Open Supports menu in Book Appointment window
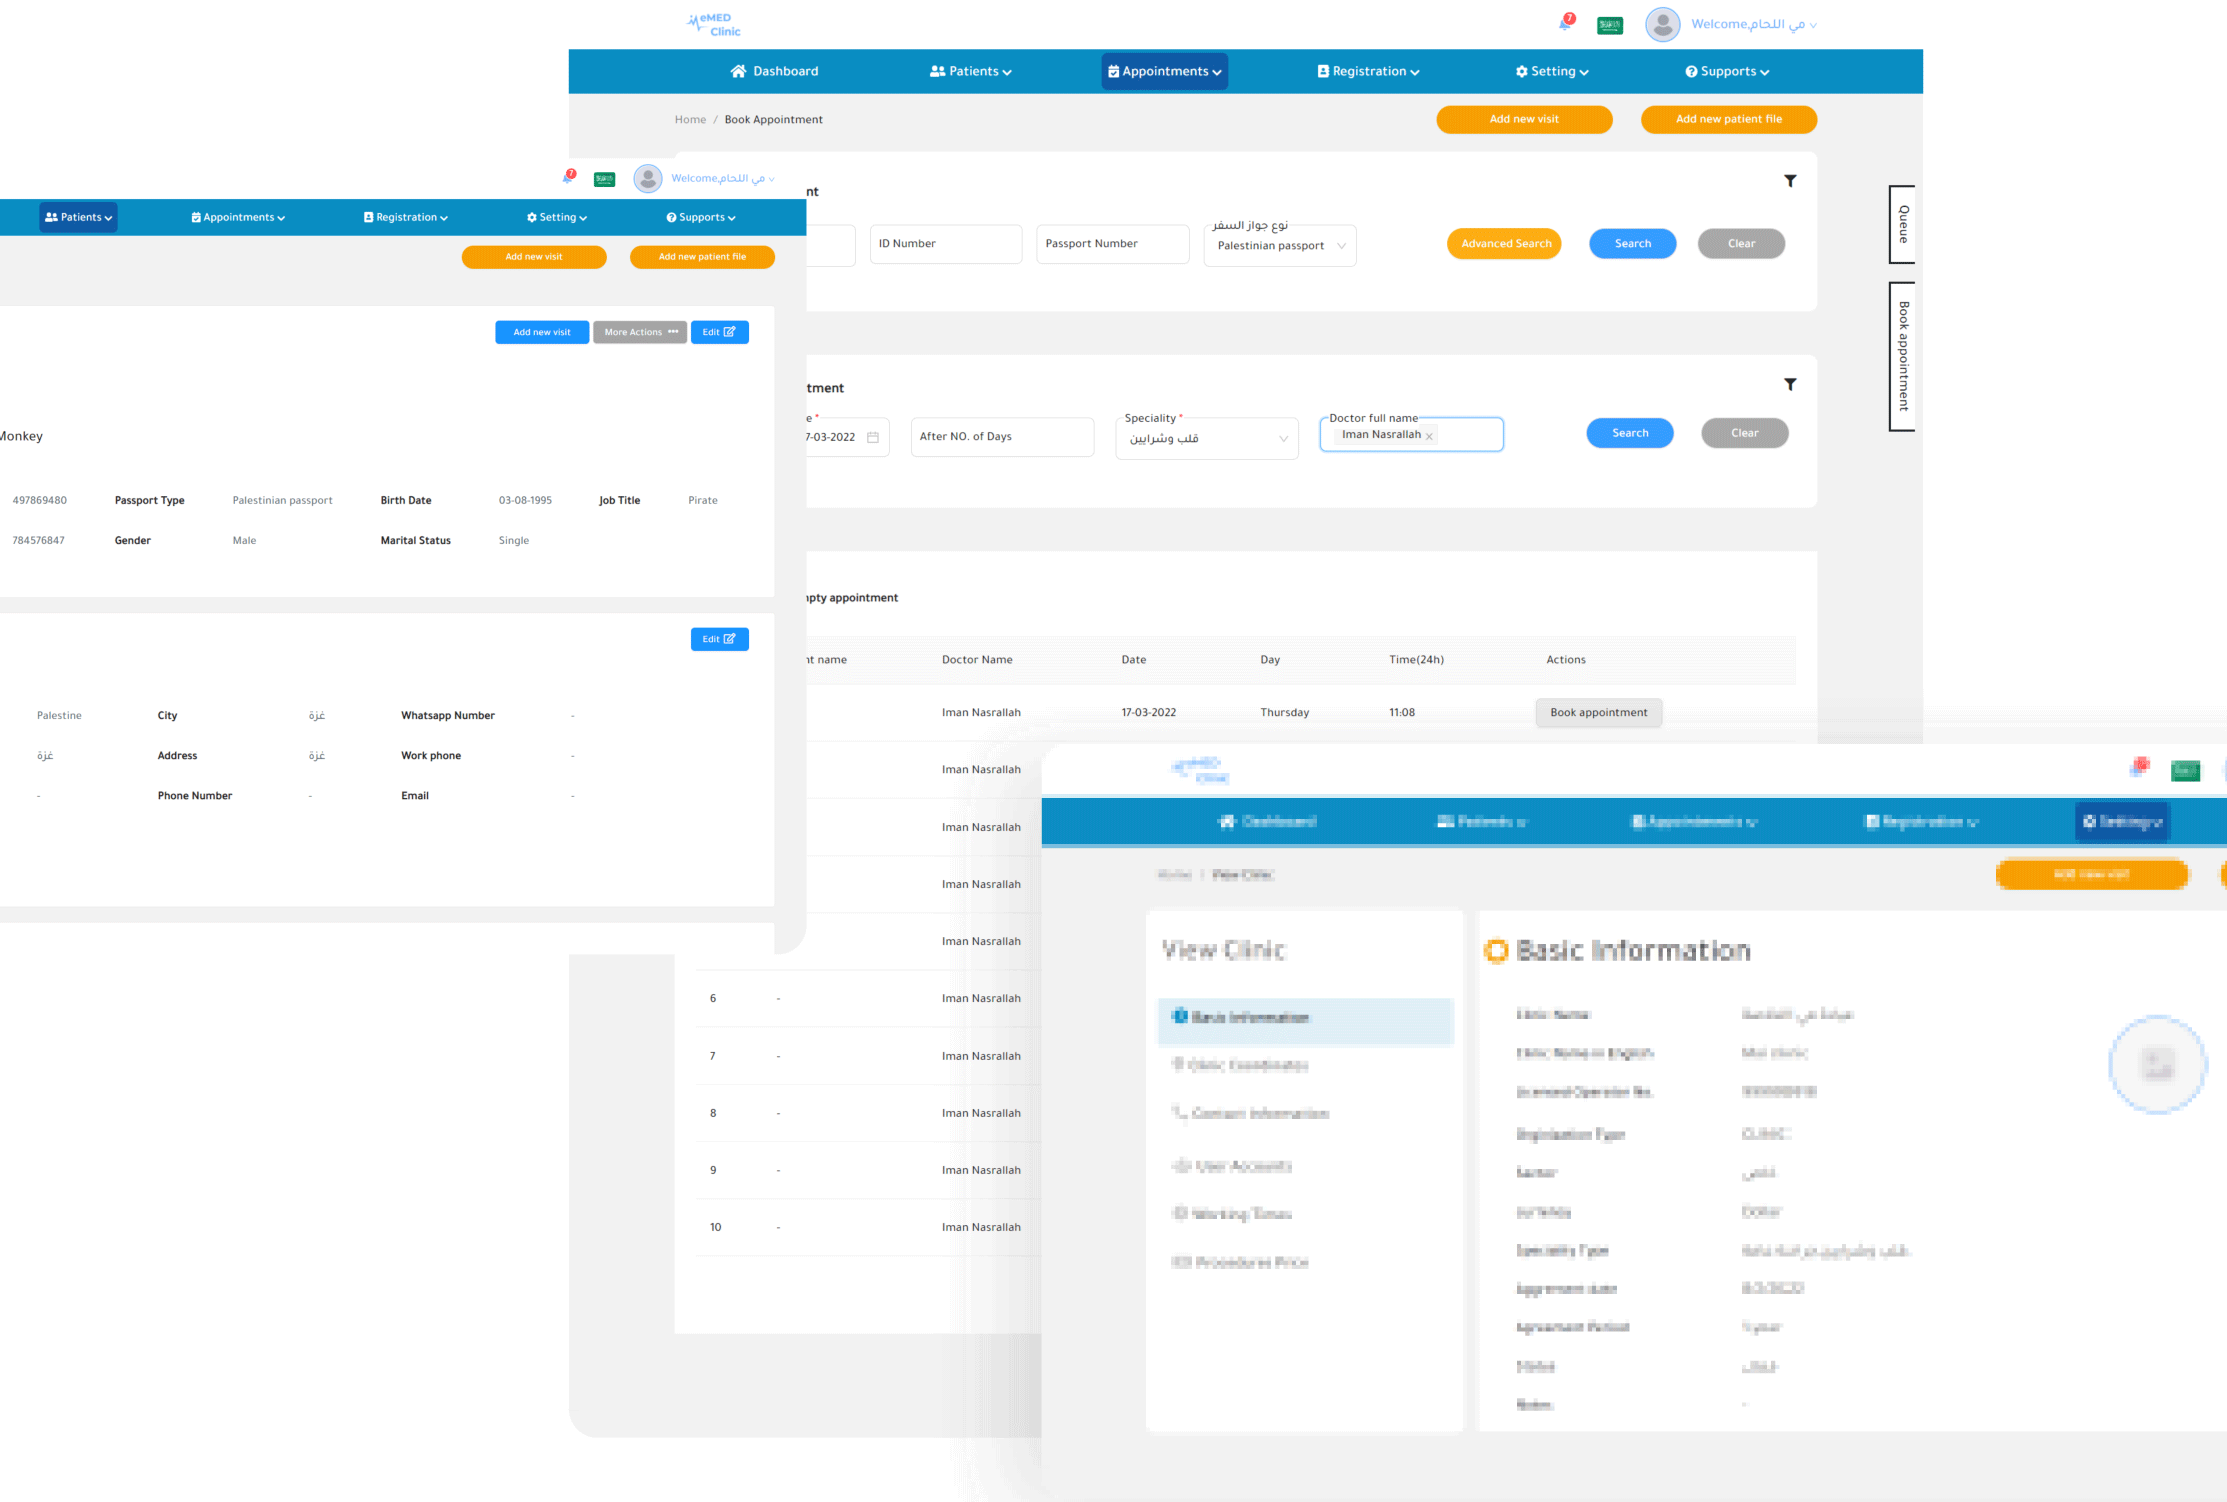2227x1502 pixels. pyautogui.click(x=1727, y=71)
